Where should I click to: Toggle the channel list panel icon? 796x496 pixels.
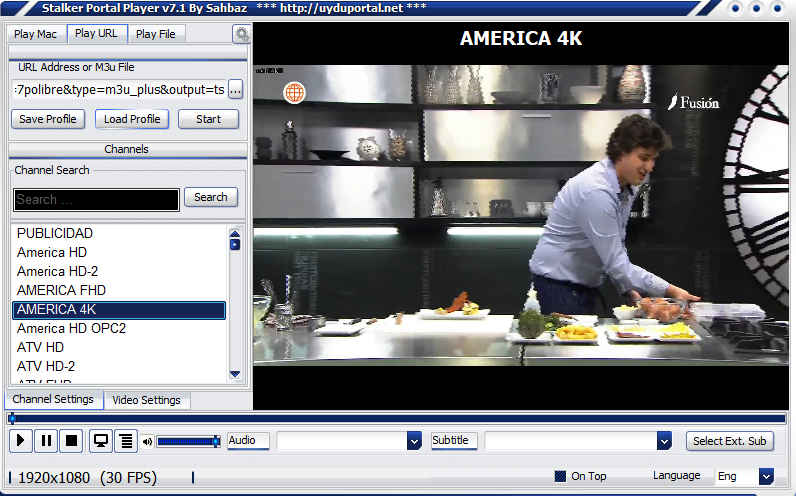point(126,440)
